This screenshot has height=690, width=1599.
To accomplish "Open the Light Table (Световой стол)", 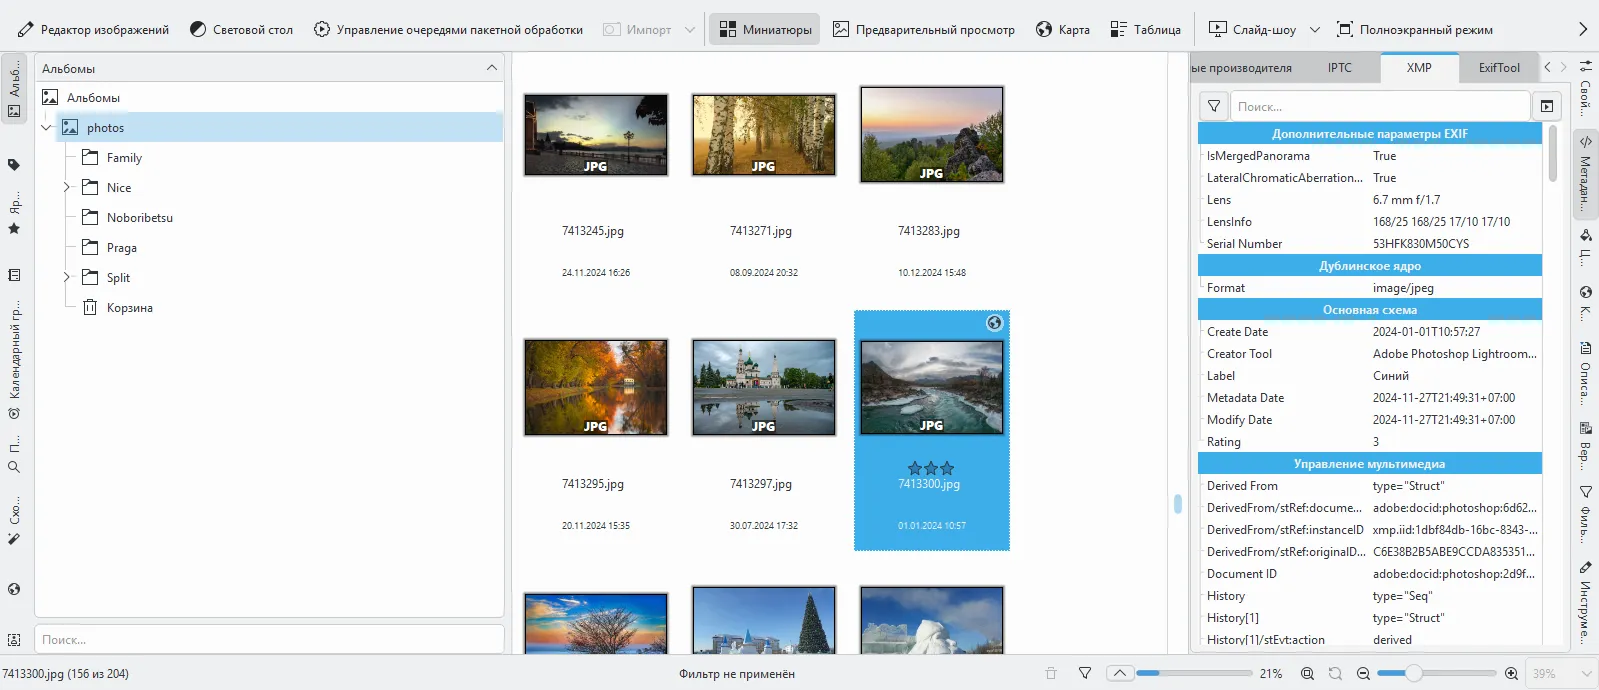I will click(241, 30).
